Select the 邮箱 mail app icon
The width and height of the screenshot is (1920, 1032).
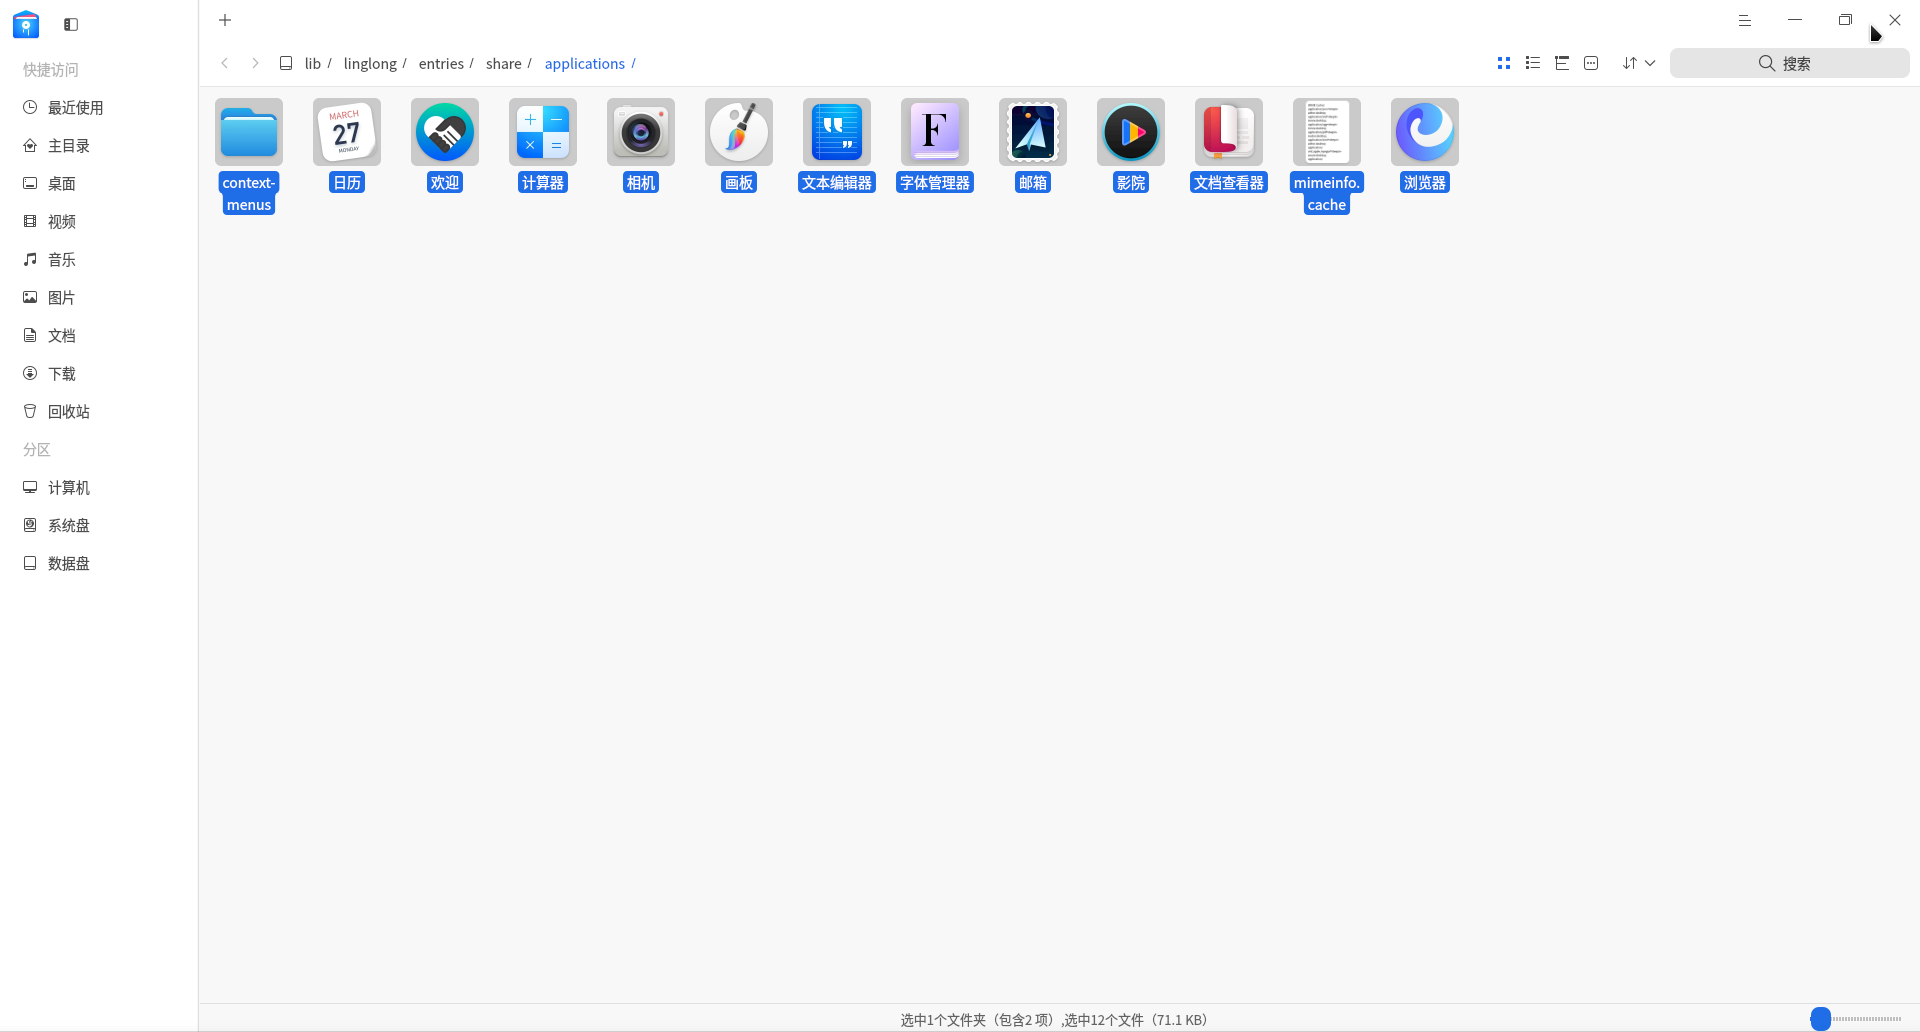point(1033,132)
